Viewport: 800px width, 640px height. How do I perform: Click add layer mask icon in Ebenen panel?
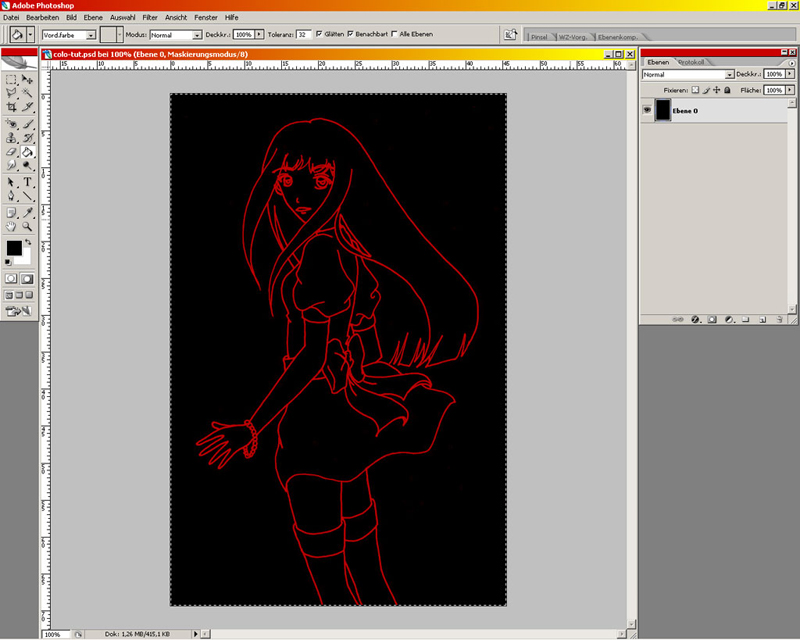(x=712, y=319)
